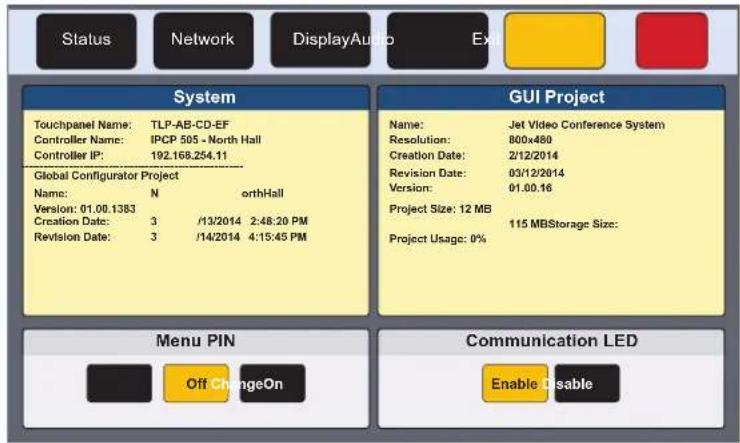Select controller IP 192.168.254.11

[189, 156]
